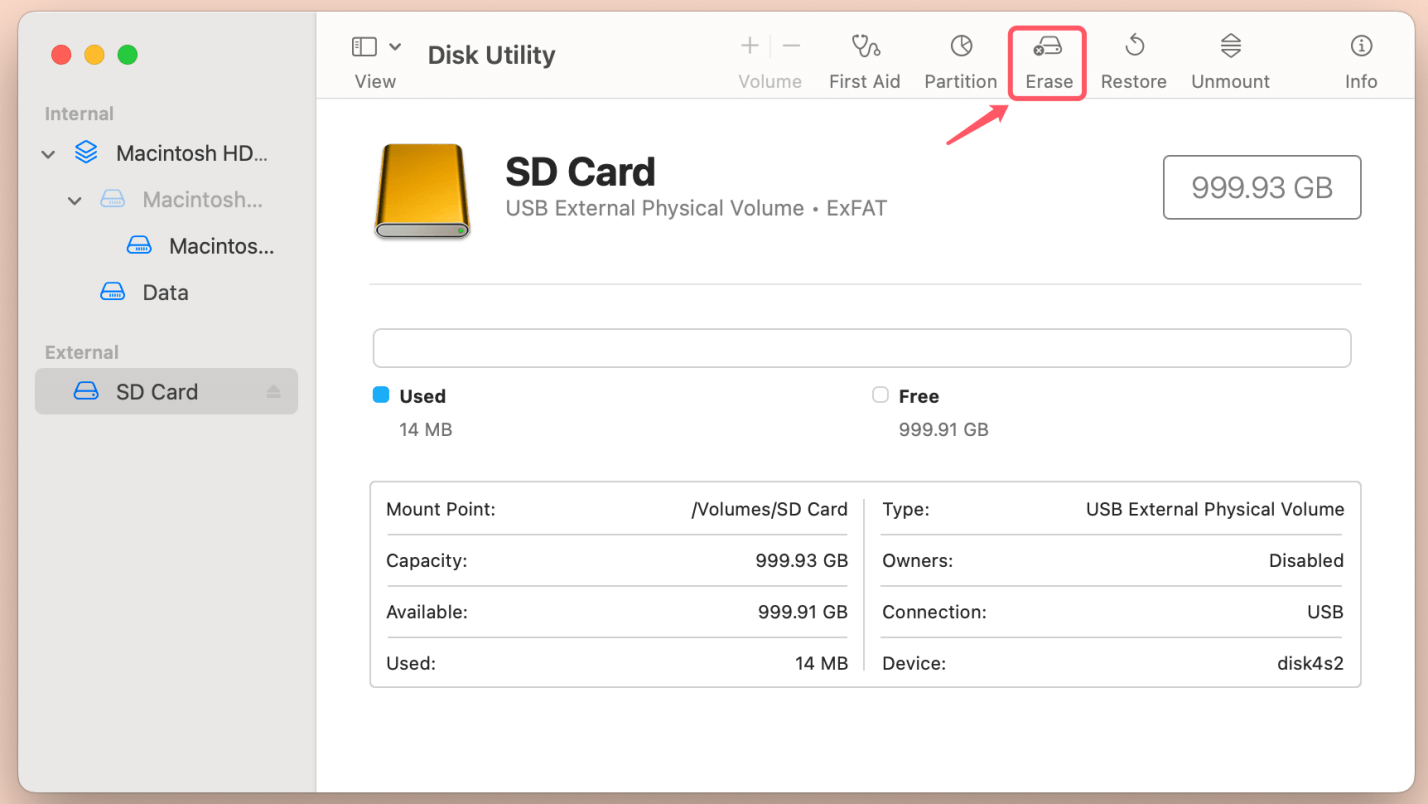
Task: Toggle the sidebar View button
Action: (x=364, y=47)
